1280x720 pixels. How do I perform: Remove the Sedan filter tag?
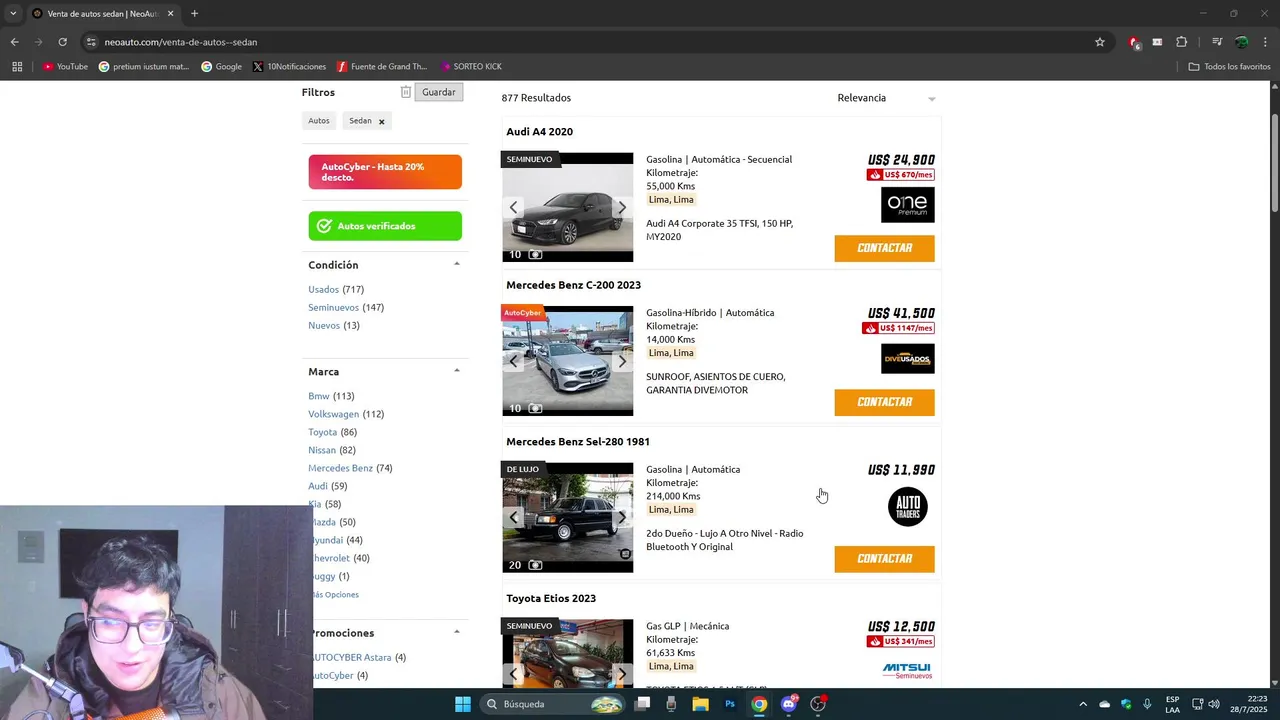click(x=381, y=121)
